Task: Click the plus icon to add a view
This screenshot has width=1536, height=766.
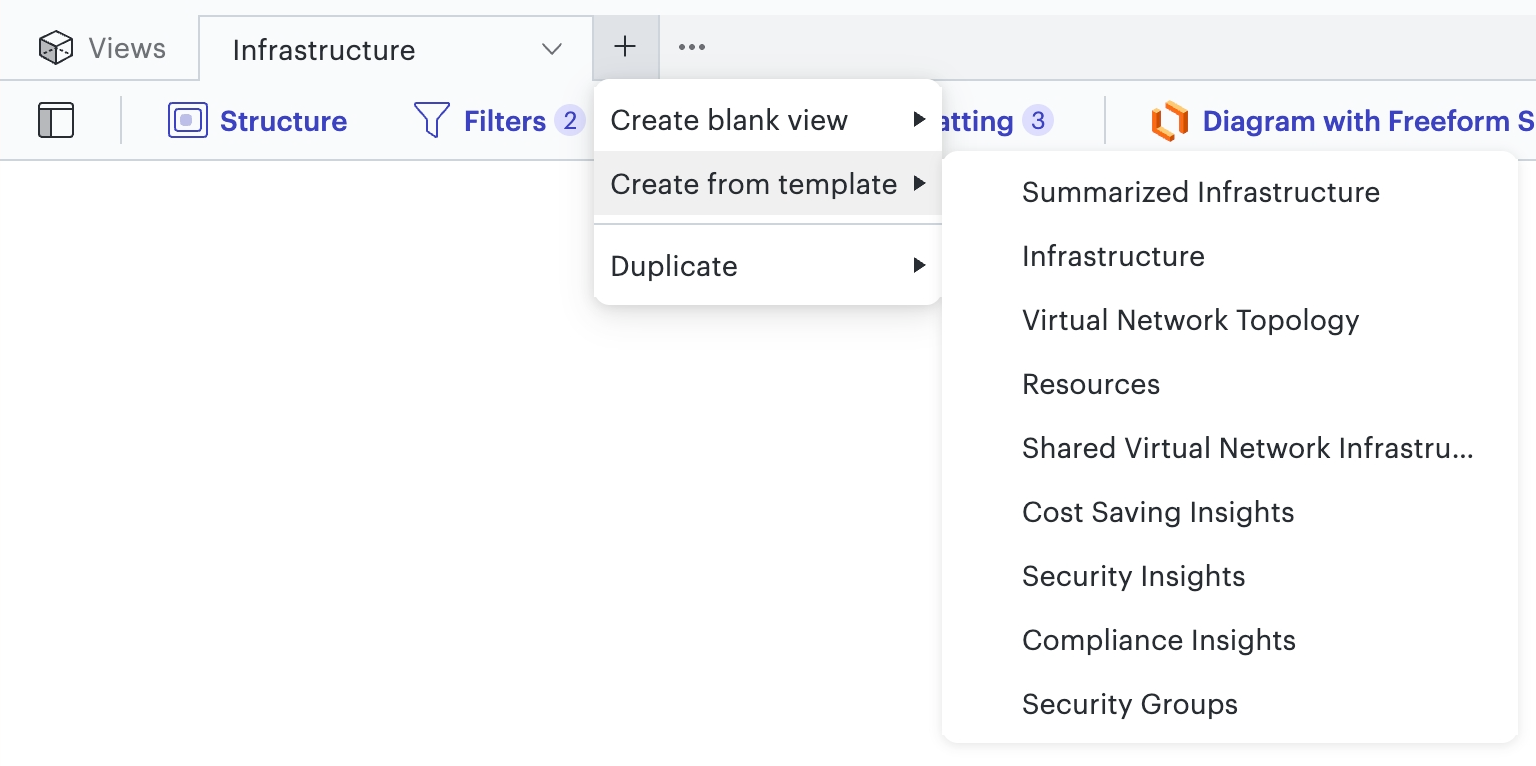Action: [625, 46]
